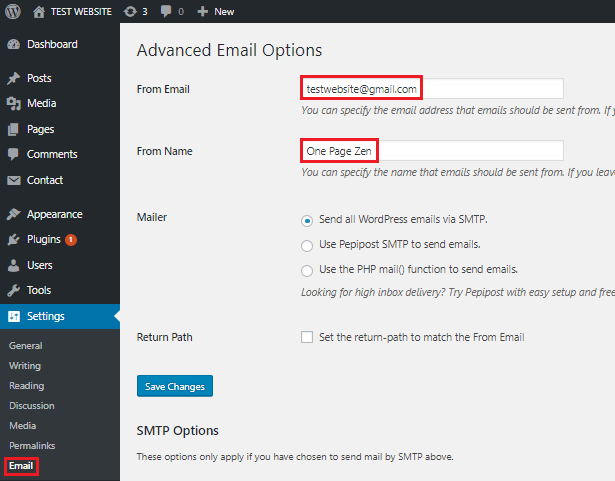This screenshot has width=615, height=481.
Task: Open the Contact envelope icon
Action: 14,180
